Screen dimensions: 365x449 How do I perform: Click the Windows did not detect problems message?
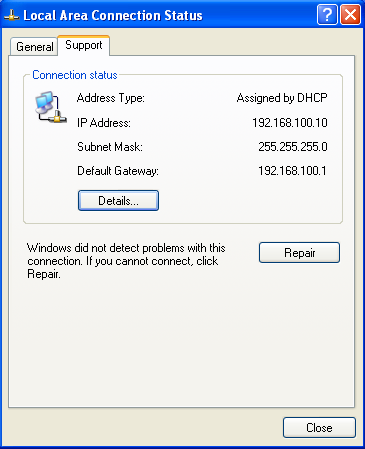[x=126, y=261]
